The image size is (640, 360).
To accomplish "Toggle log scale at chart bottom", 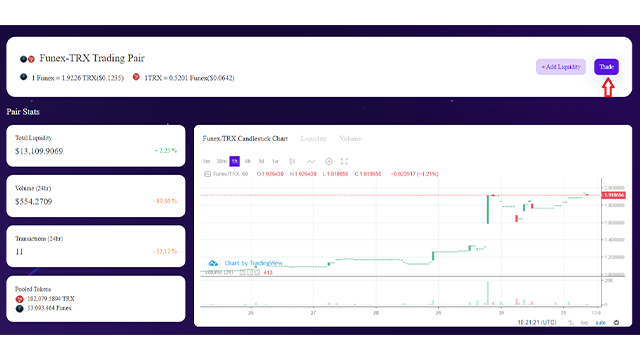I will tap(584, 322).
